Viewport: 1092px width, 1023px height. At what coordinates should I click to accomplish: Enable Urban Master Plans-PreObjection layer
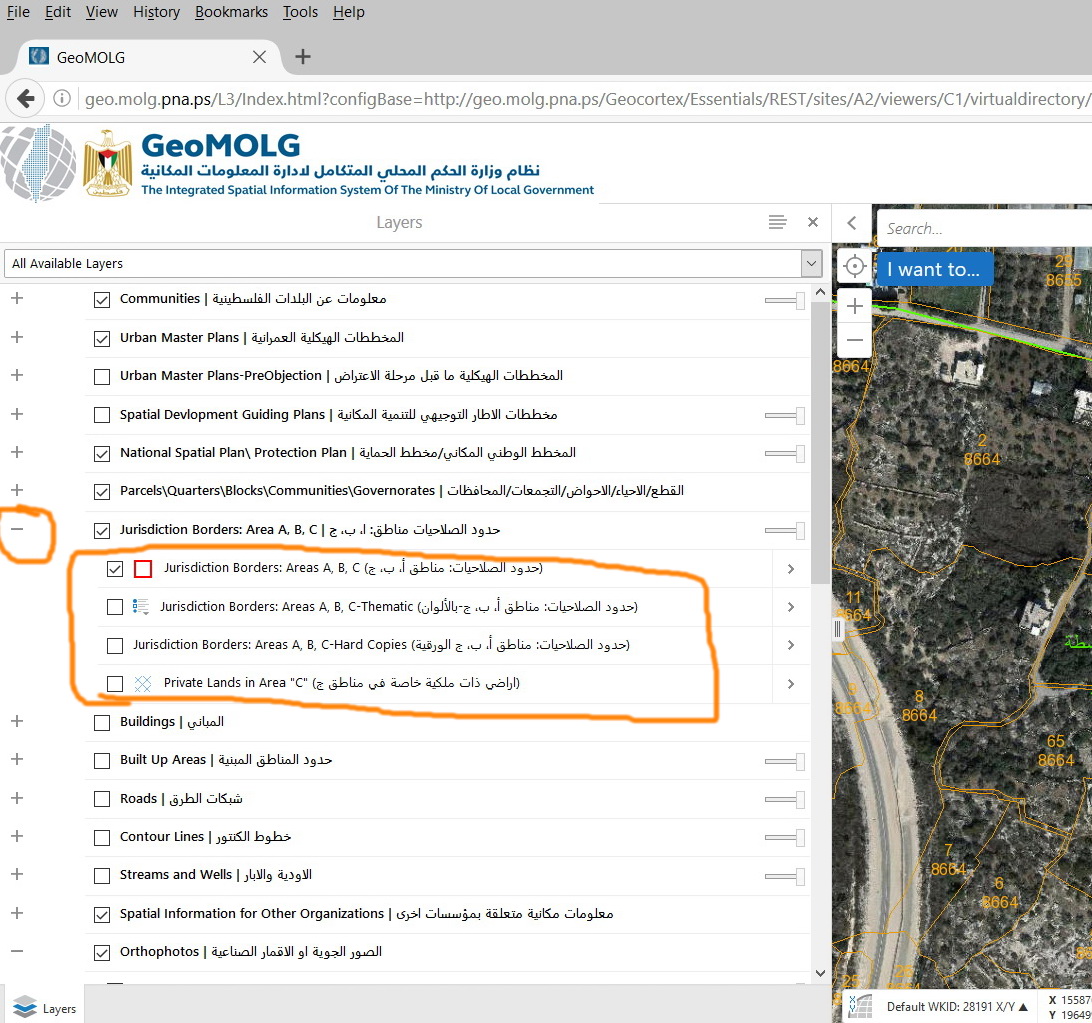coord(102,377)
